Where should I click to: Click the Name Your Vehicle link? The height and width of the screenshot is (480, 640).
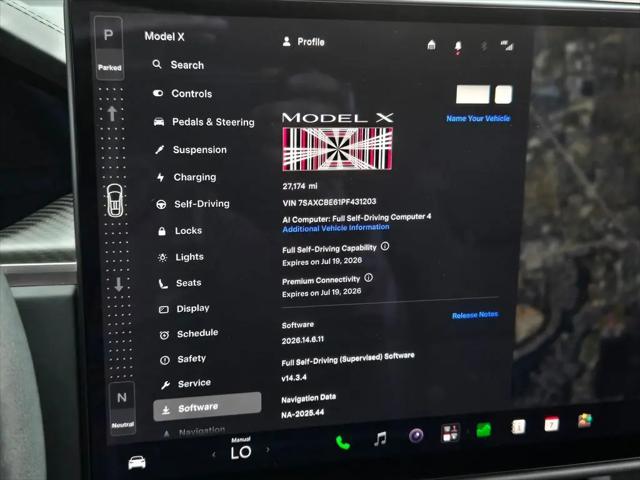point(478,118)
